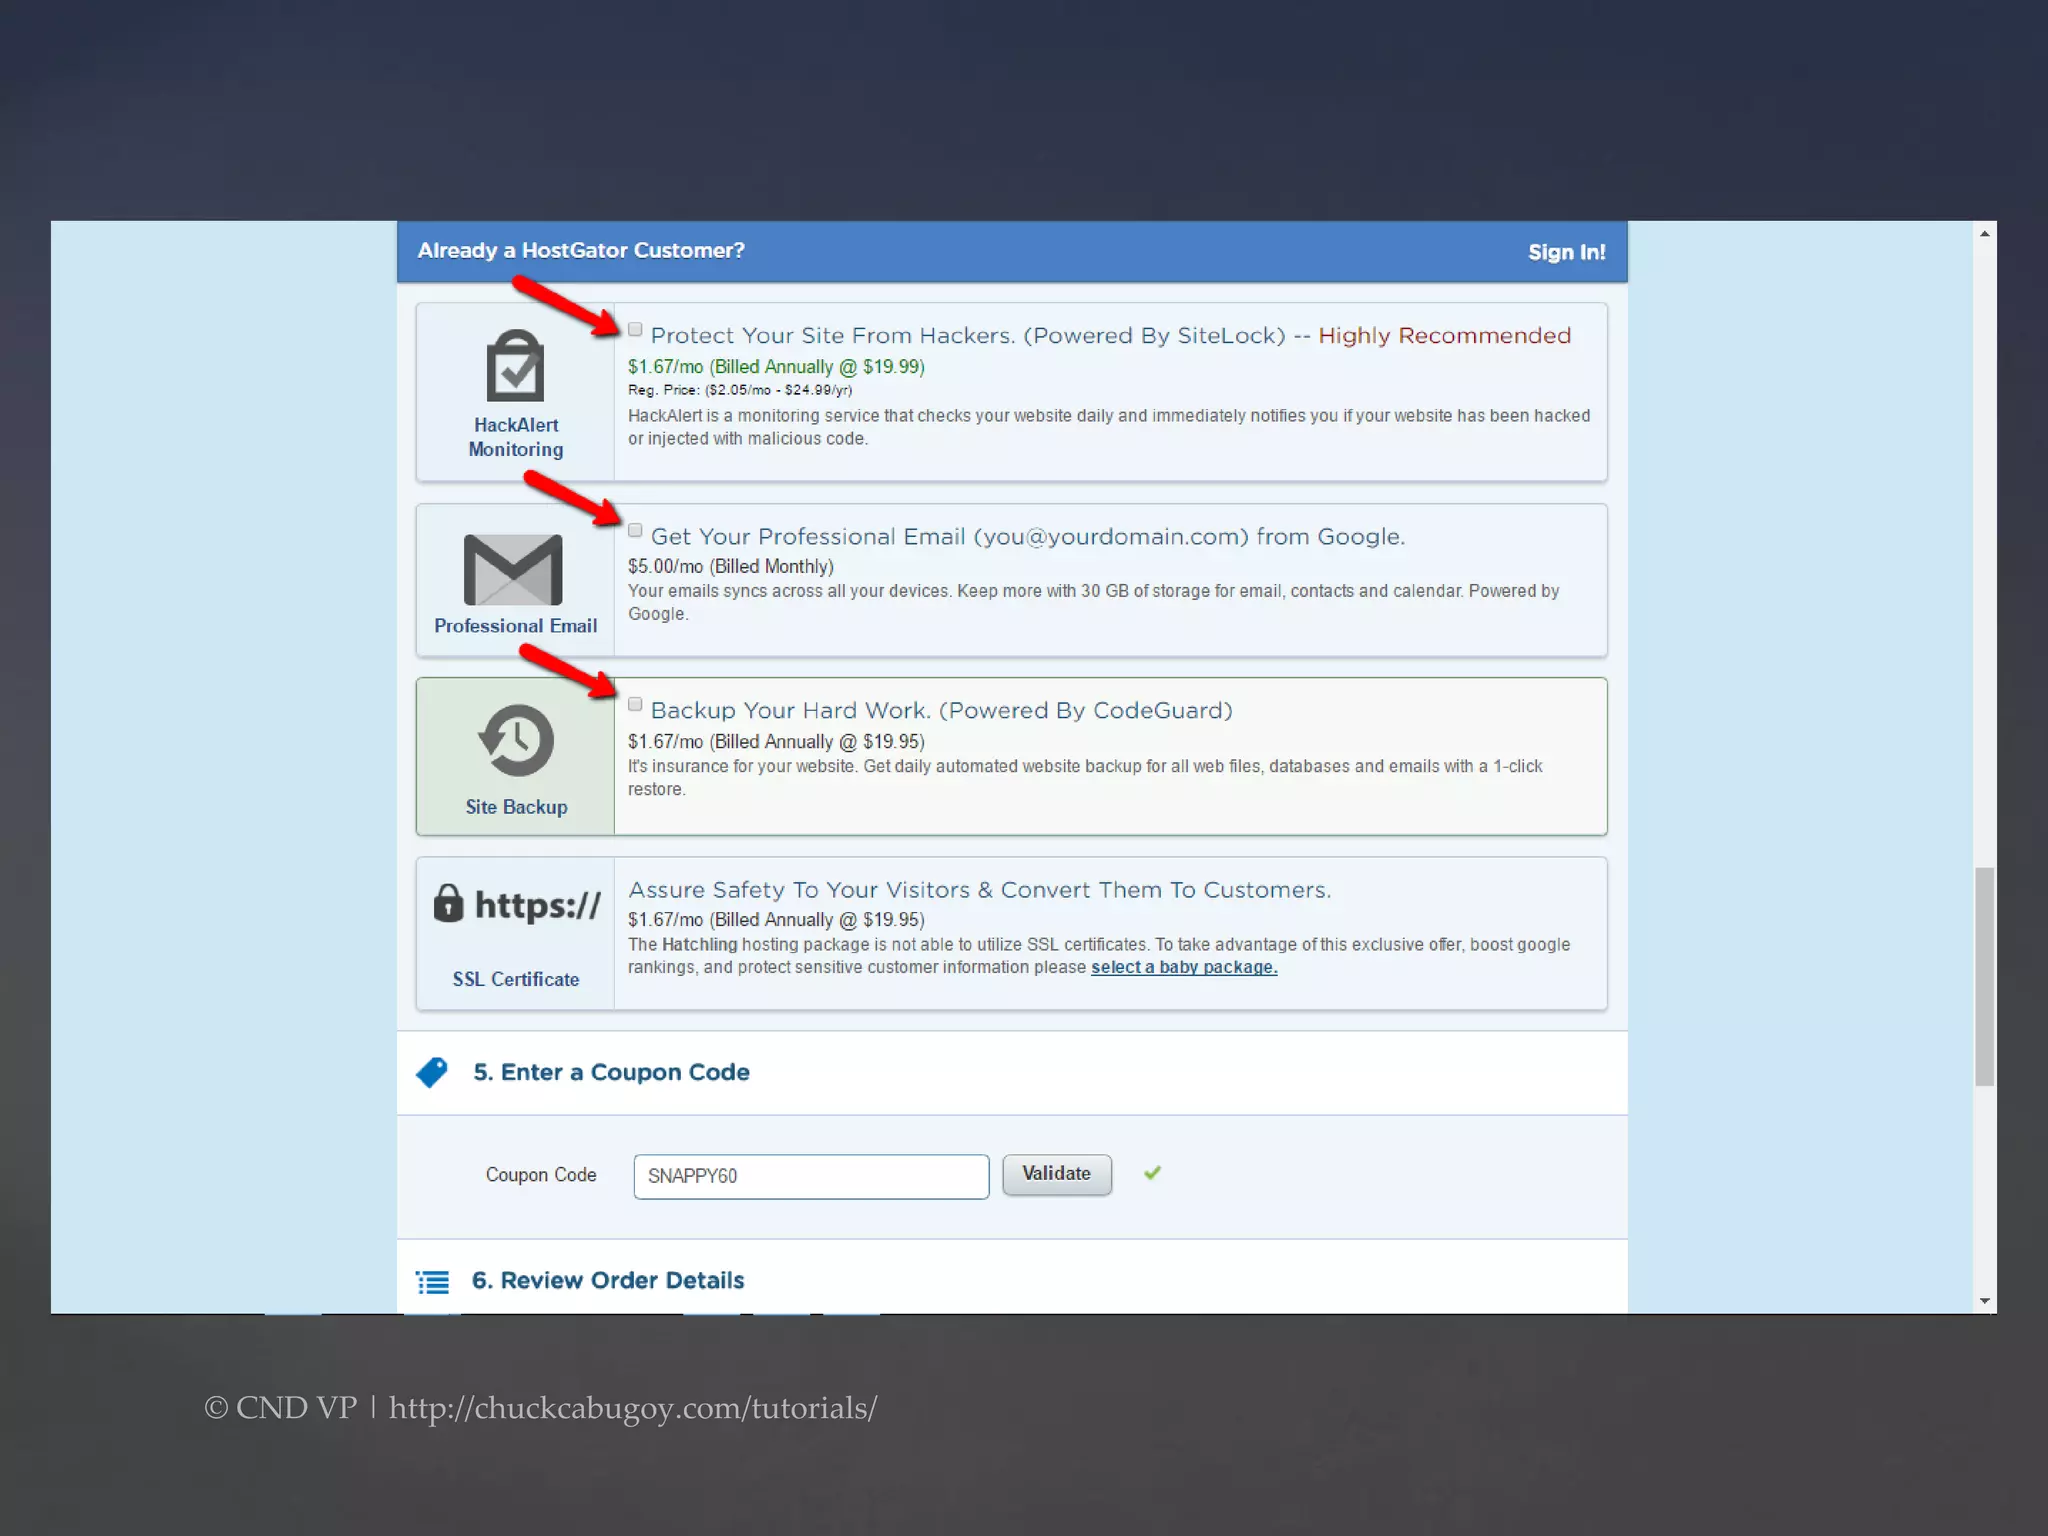Focus the Coupon Code input field
The image size is (2048, 1536).
(x=811, y=1176)
